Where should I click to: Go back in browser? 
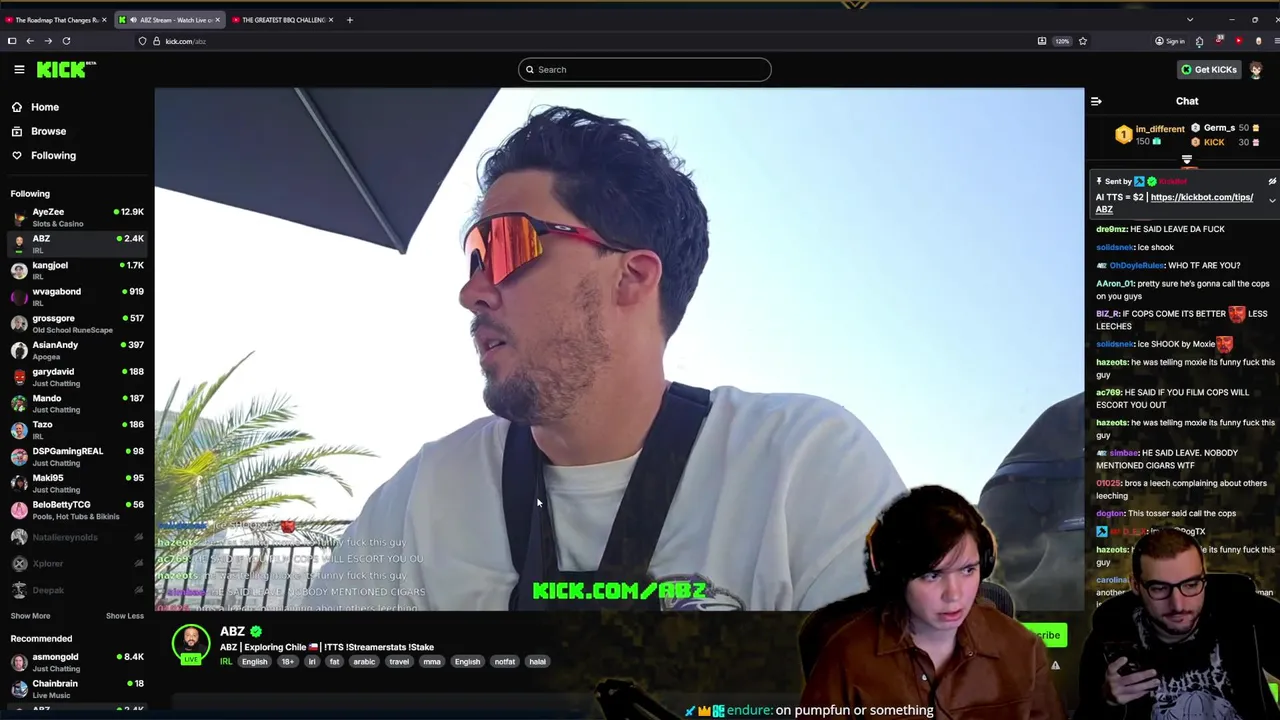(x=30, y=41)
